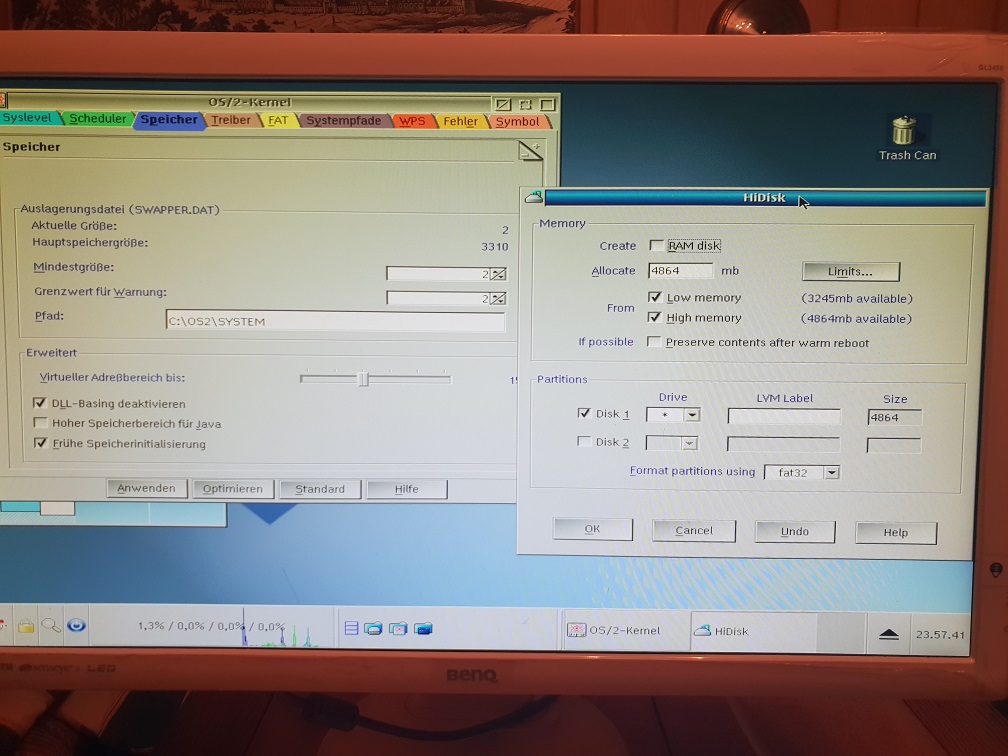Click the blue striped list icon in taskbar tray
Viewport: 1008px width, 756px height.
tap(351, 628)
